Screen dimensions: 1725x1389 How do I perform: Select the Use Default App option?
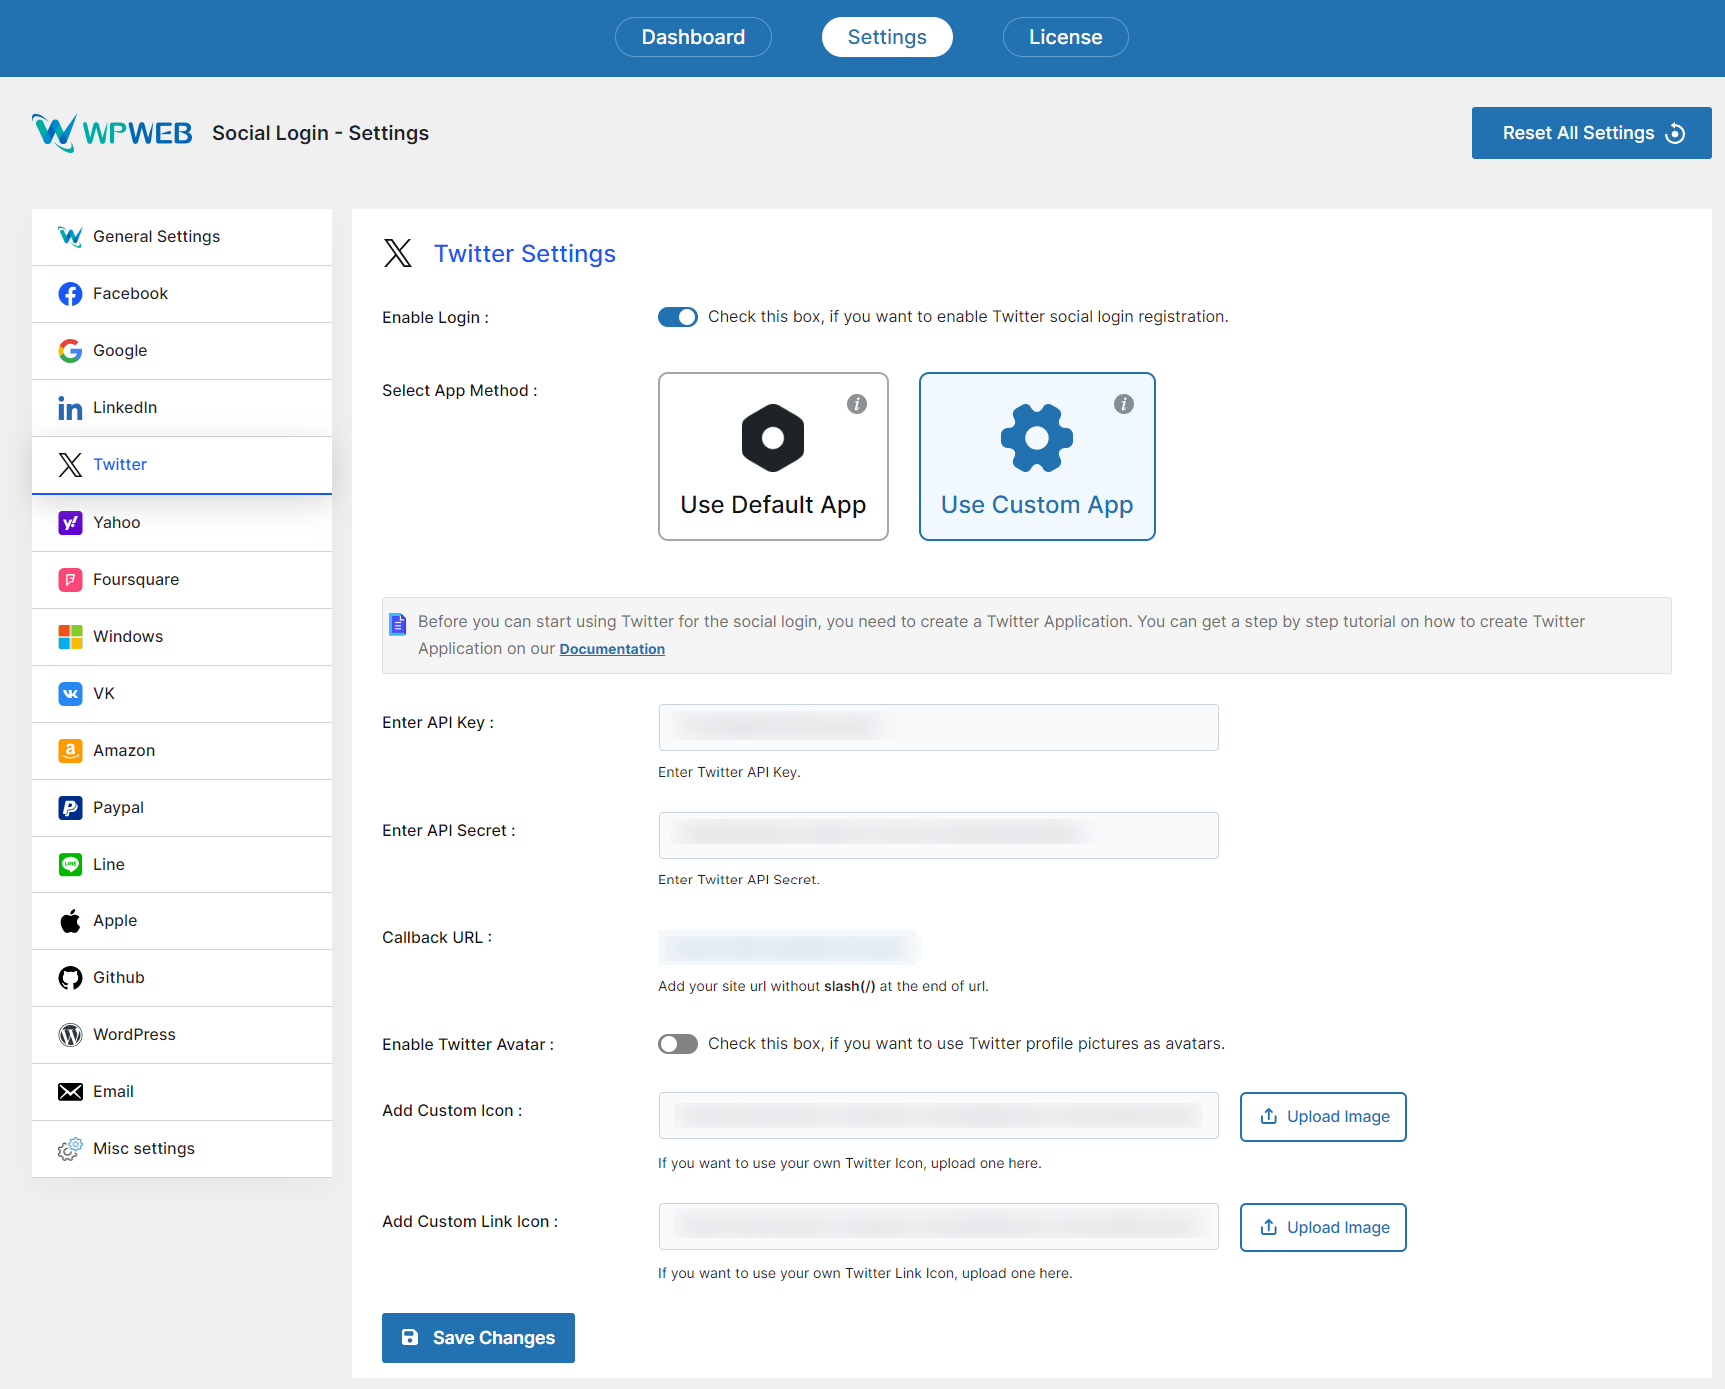pos(773,457)
